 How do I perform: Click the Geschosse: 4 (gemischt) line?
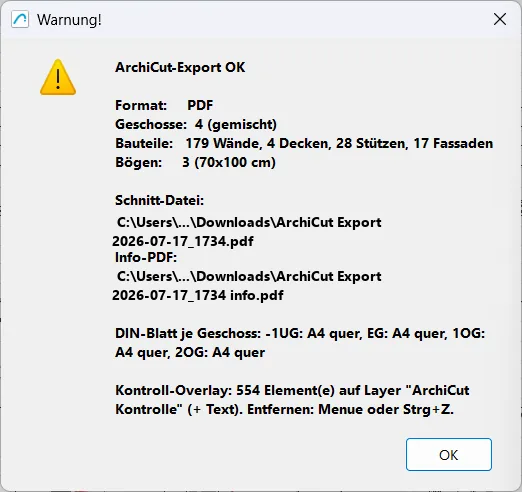click(x=196, y=125)
